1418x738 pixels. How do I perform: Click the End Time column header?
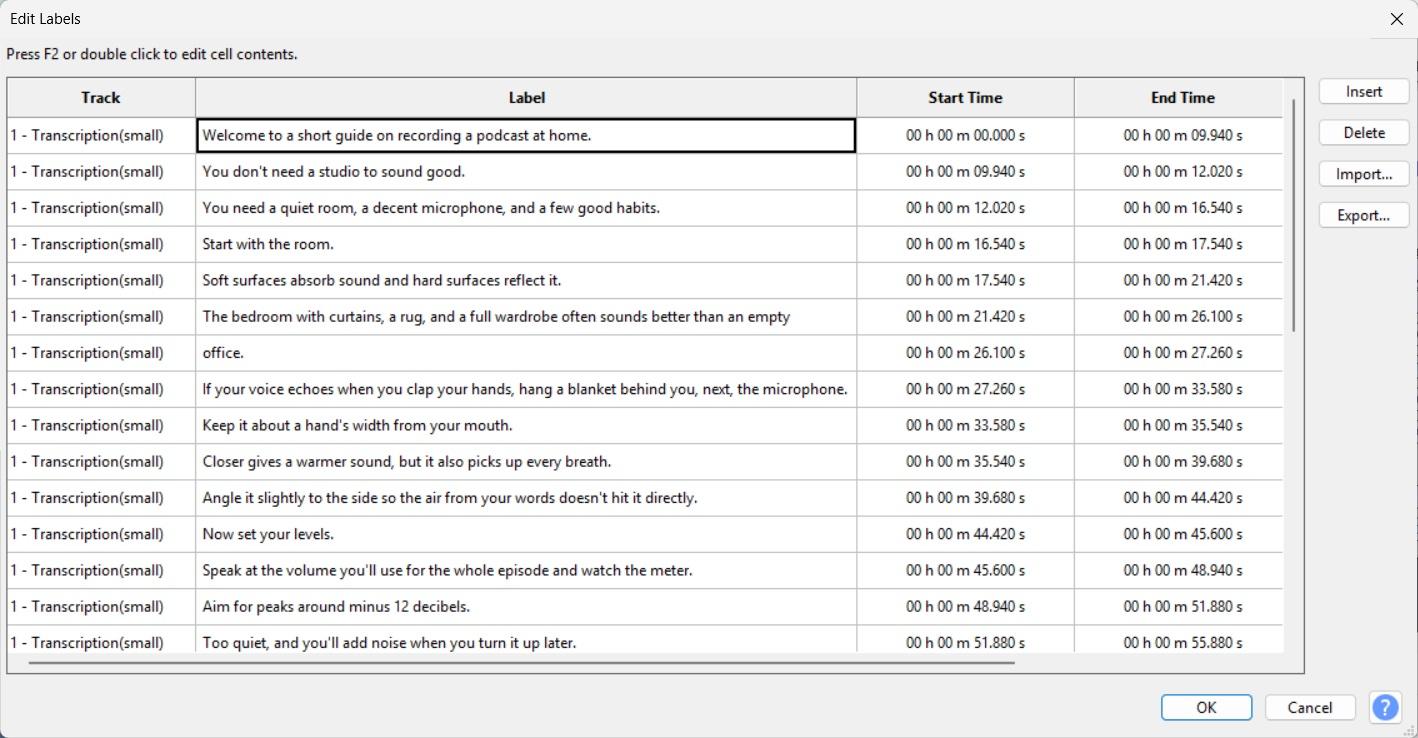coord(1182,98)
